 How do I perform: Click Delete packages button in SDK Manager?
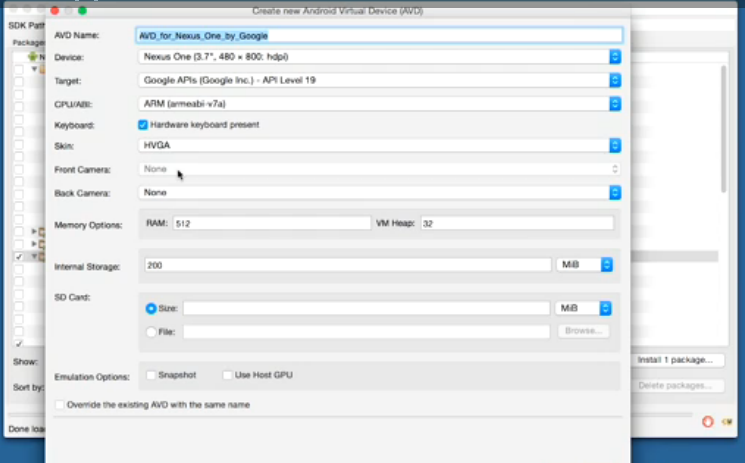(x=675, y=386)
